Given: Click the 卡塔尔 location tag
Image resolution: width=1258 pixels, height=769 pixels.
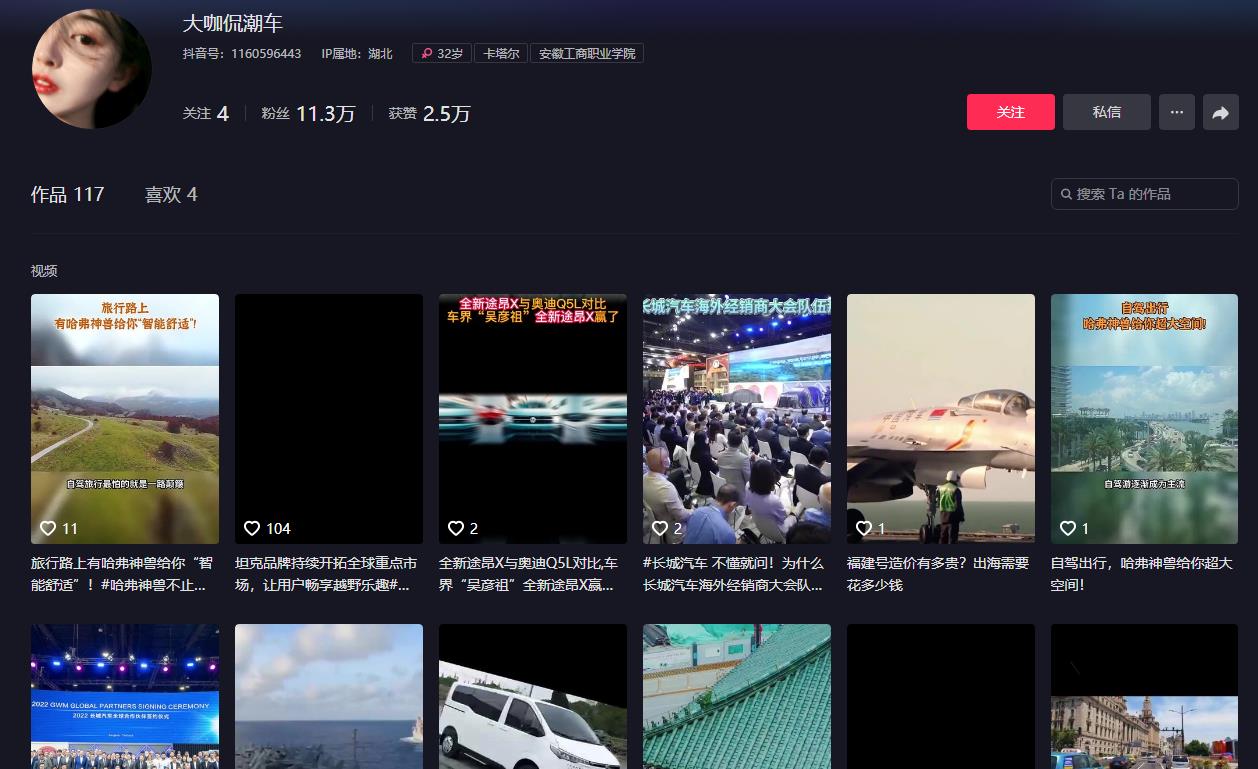Looking at the screenshot, I should point(501,53).
